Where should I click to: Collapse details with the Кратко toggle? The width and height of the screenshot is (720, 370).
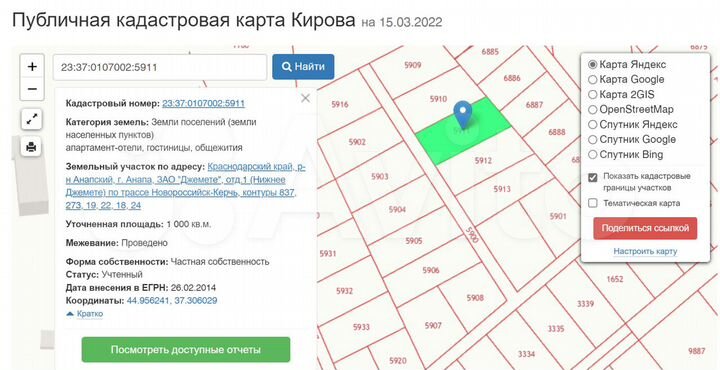[x=85, y=314]
